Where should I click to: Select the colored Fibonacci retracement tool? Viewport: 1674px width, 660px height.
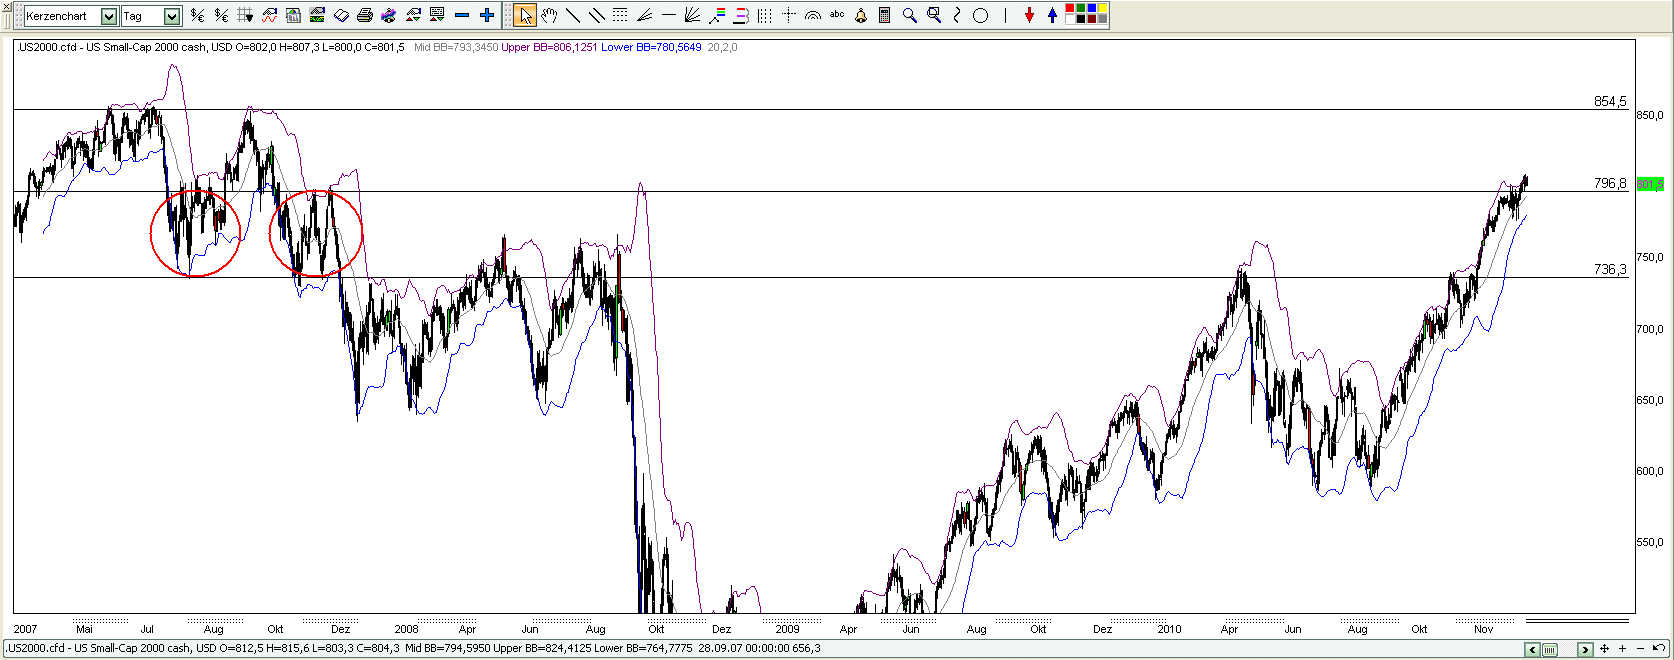[717, 15]
